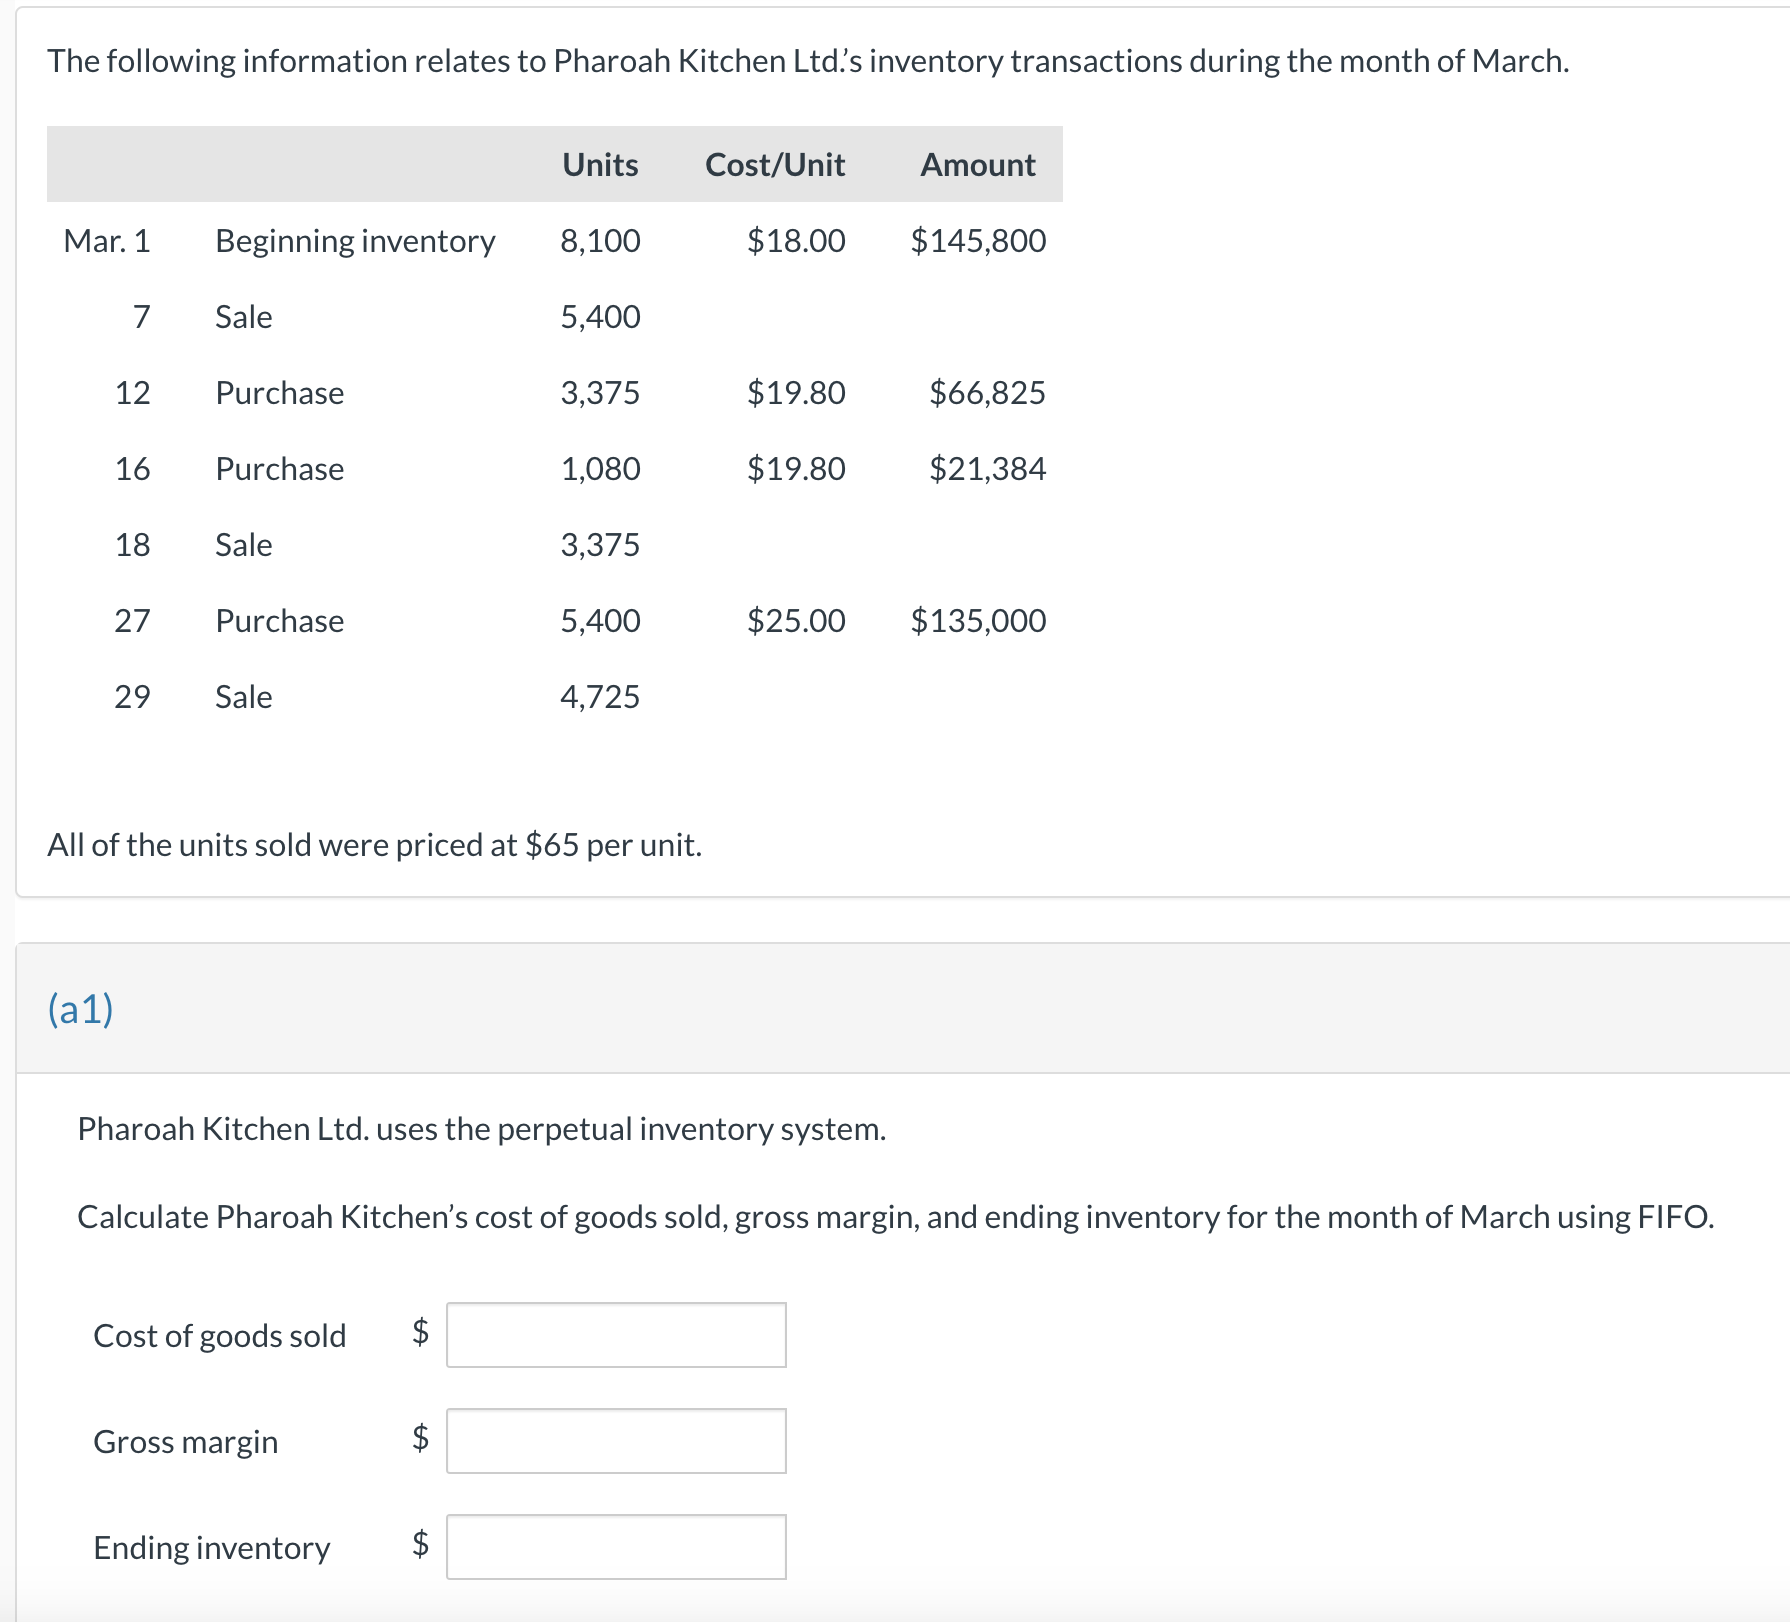Click the $66,825 purchase amount
This screenshot has height=1622, width=1790.
click(987, 392)
